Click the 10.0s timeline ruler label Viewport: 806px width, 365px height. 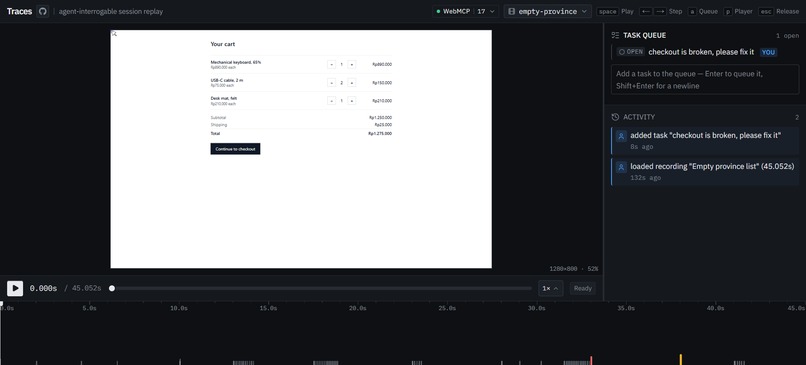(179, 308)
